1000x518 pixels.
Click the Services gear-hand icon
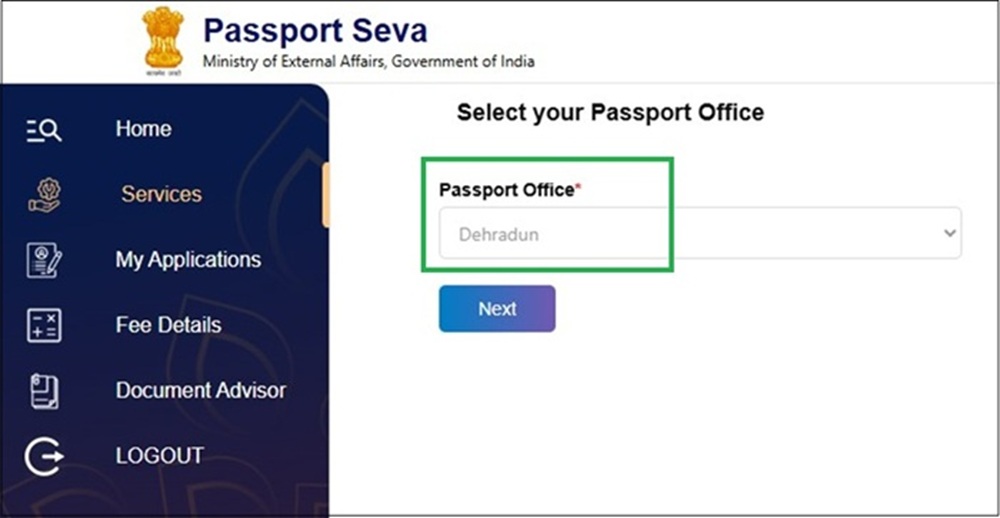(44, 195)
